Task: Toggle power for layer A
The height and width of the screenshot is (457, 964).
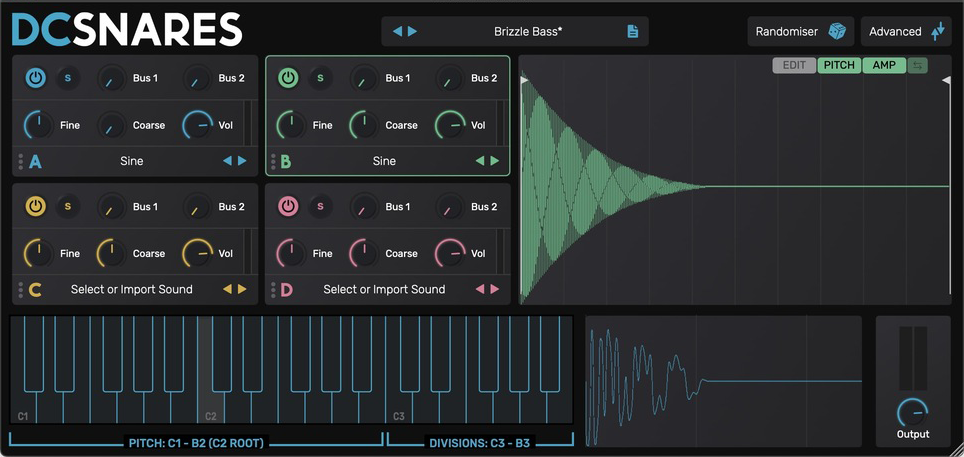Action: (x=35, y=78)
